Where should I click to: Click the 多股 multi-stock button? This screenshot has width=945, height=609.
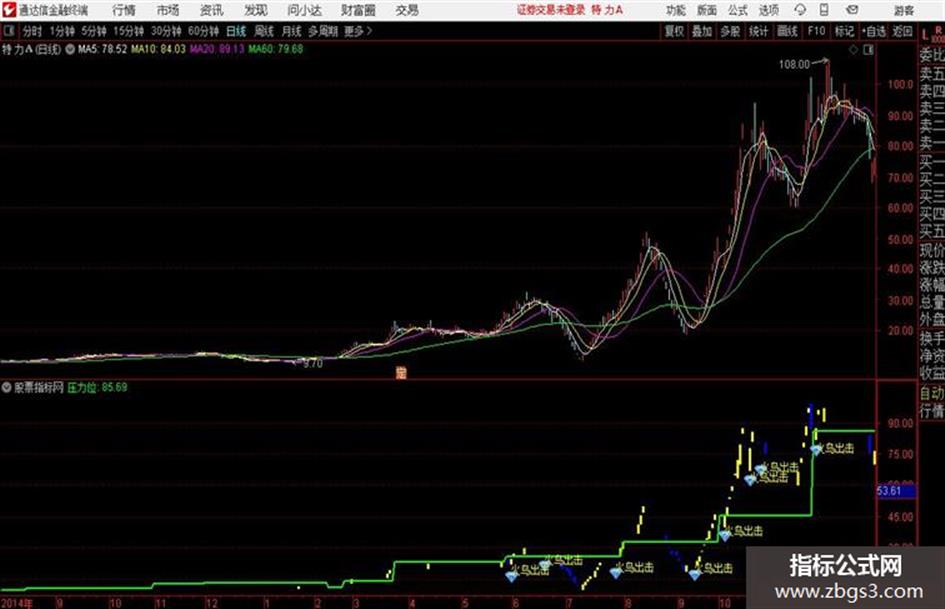pyautogui.click(x=730, y=31)
